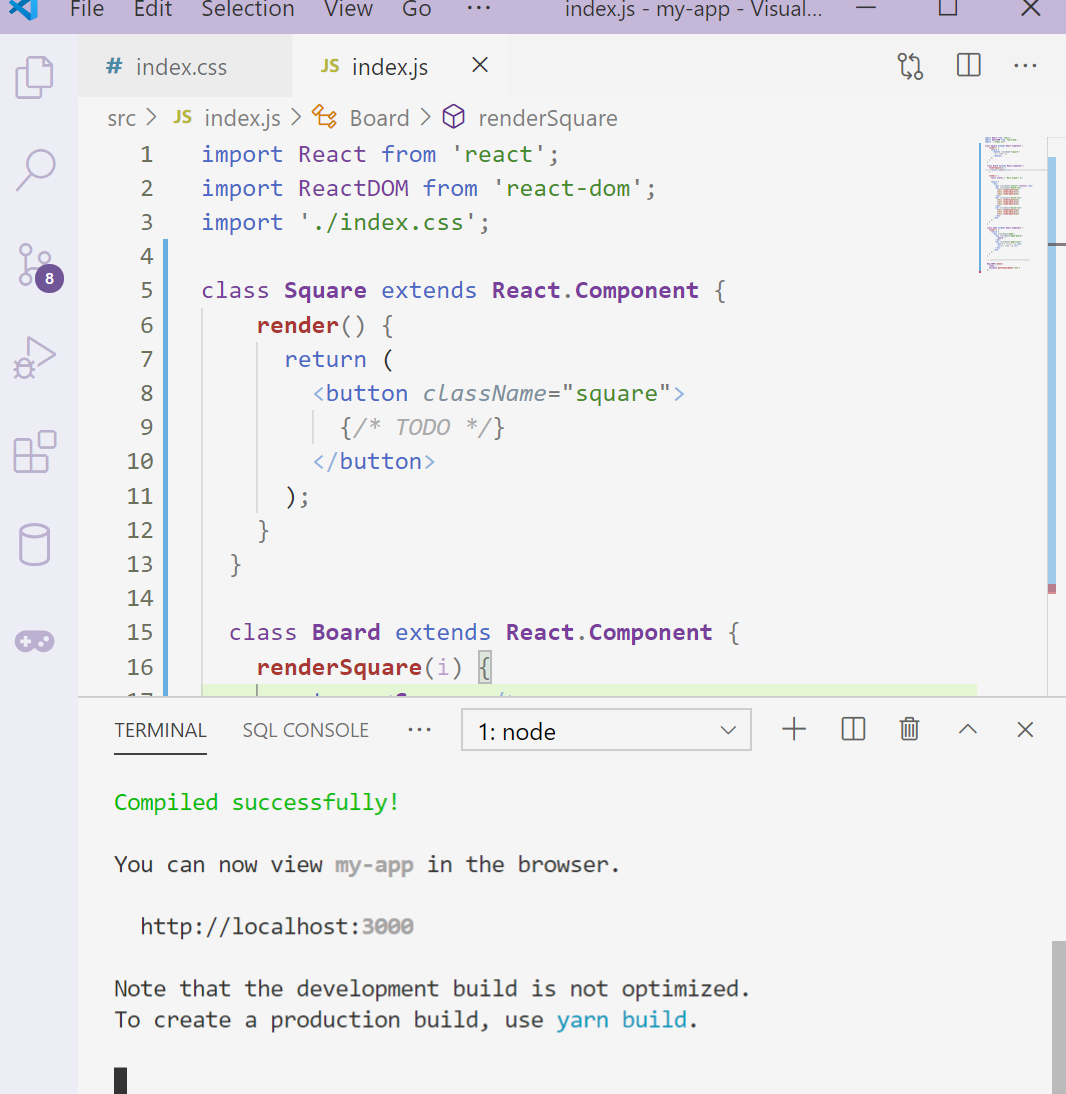The height and width of the screenshot is (1094, 1066).
Task: Click the 'class Board extends React.Component' line
Action: click(x=484, y=633)
